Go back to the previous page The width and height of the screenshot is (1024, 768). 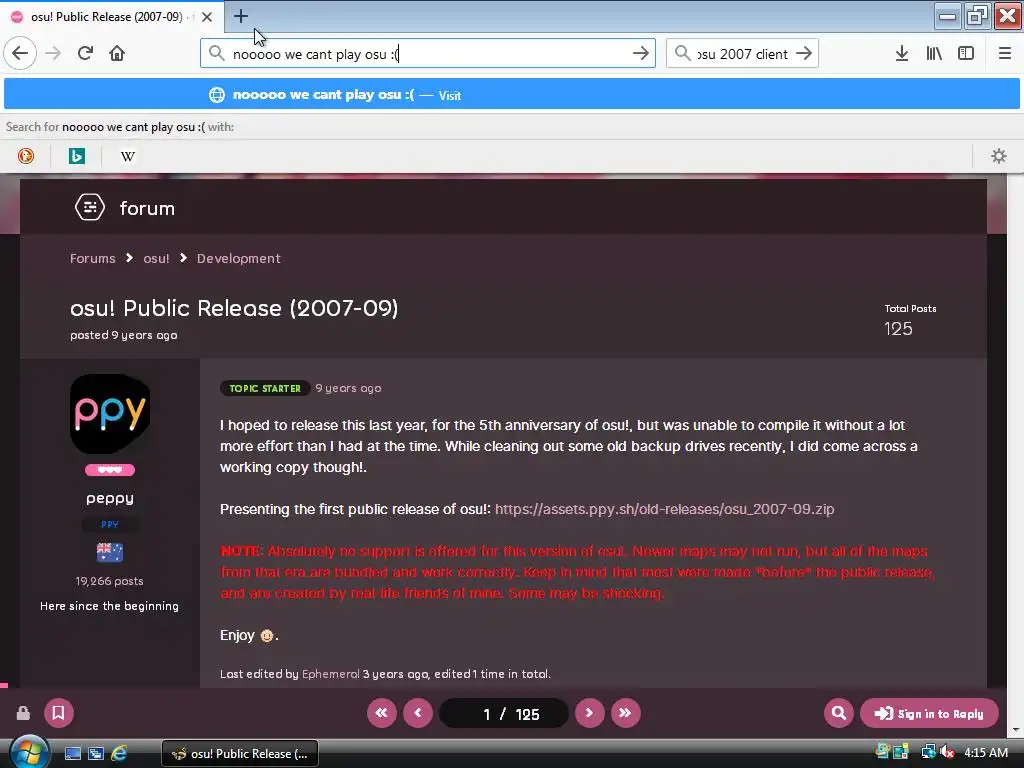(x=20, y=53)
